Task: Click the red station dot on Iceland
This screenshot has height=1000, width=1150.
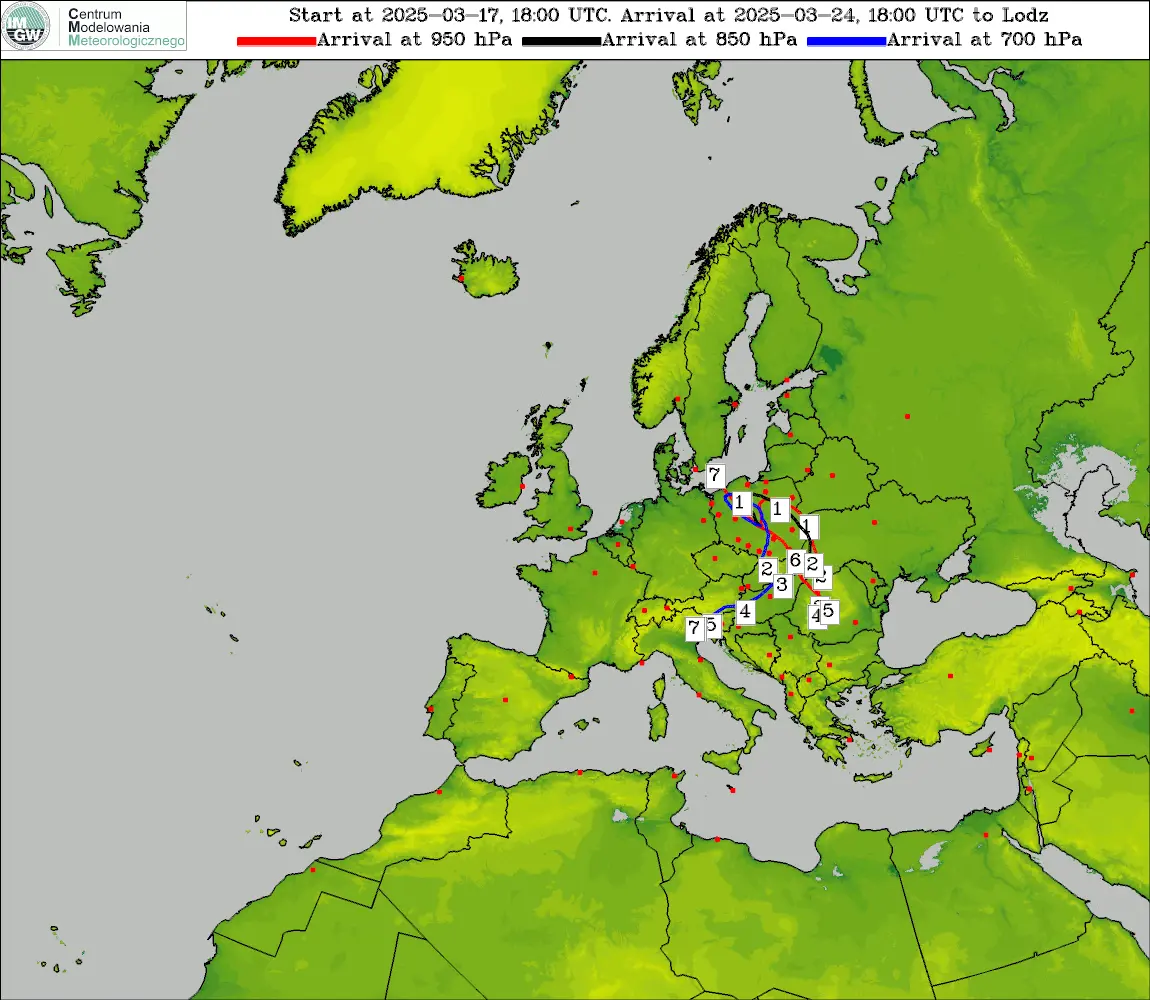Action: pyautogui.click(x=461, y=279)
